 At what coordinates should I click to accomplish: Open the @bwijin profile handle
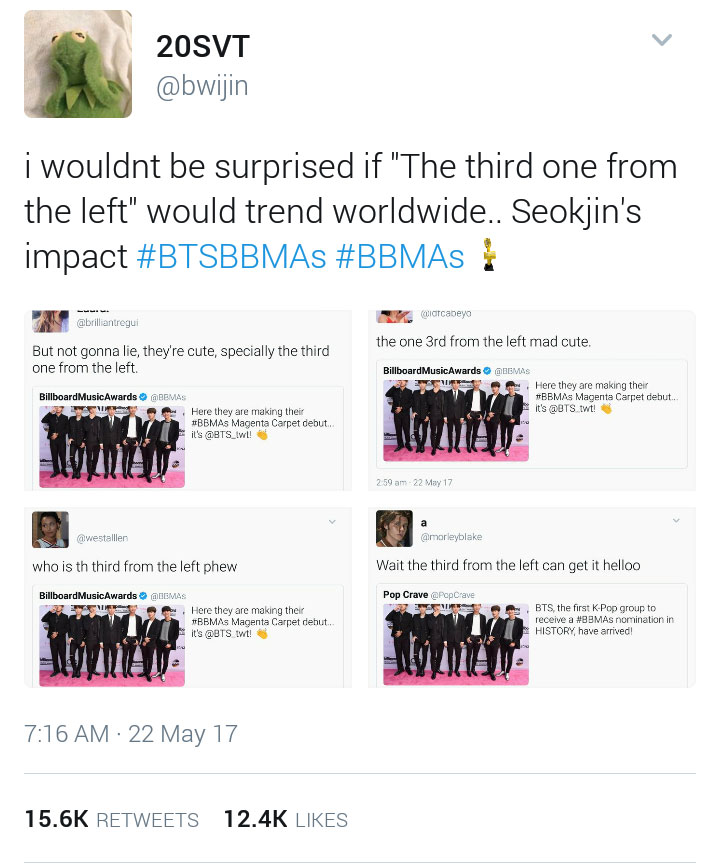pos(202,86)
